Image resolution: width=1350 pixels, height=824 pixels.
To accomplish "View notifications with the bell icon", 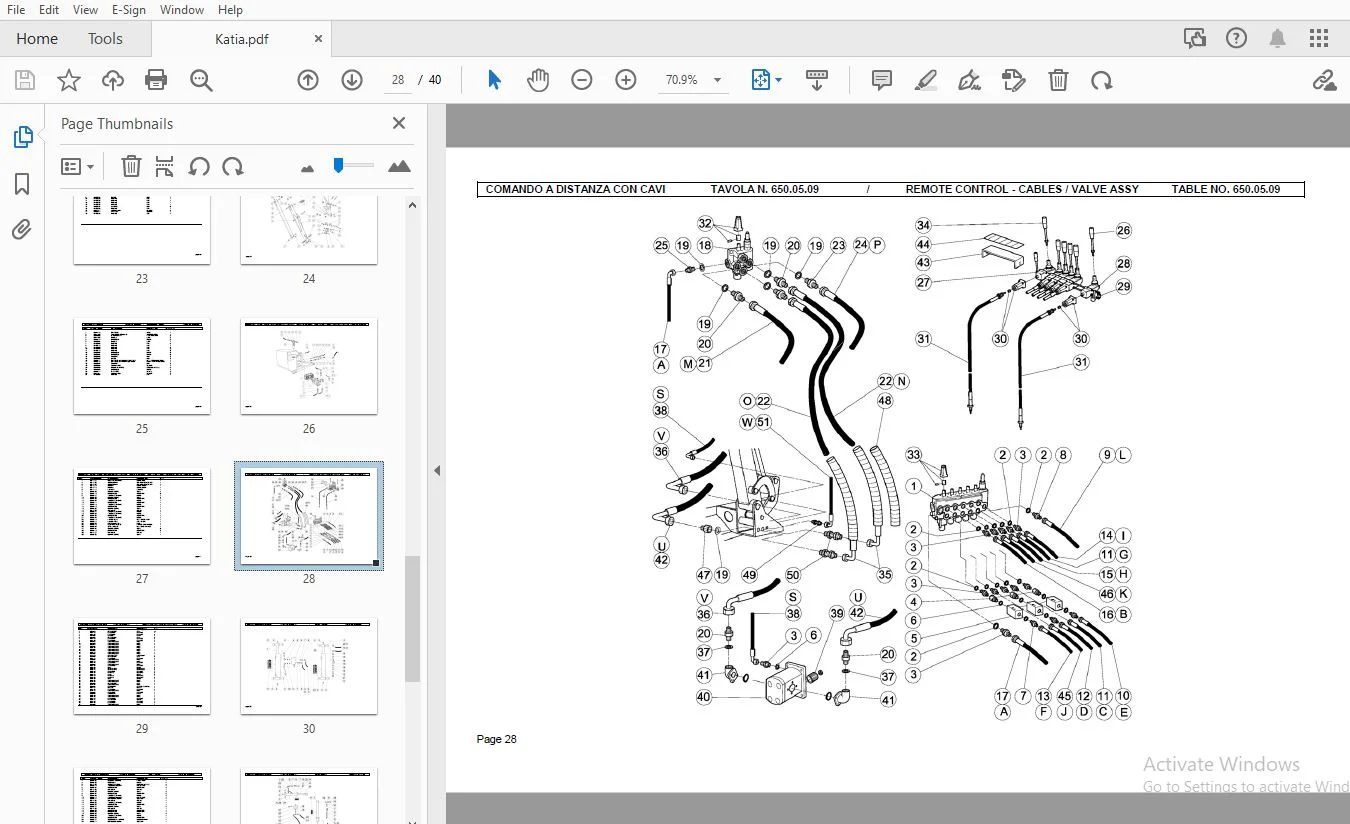I will pyautogui.click(x=1277, y=39).
